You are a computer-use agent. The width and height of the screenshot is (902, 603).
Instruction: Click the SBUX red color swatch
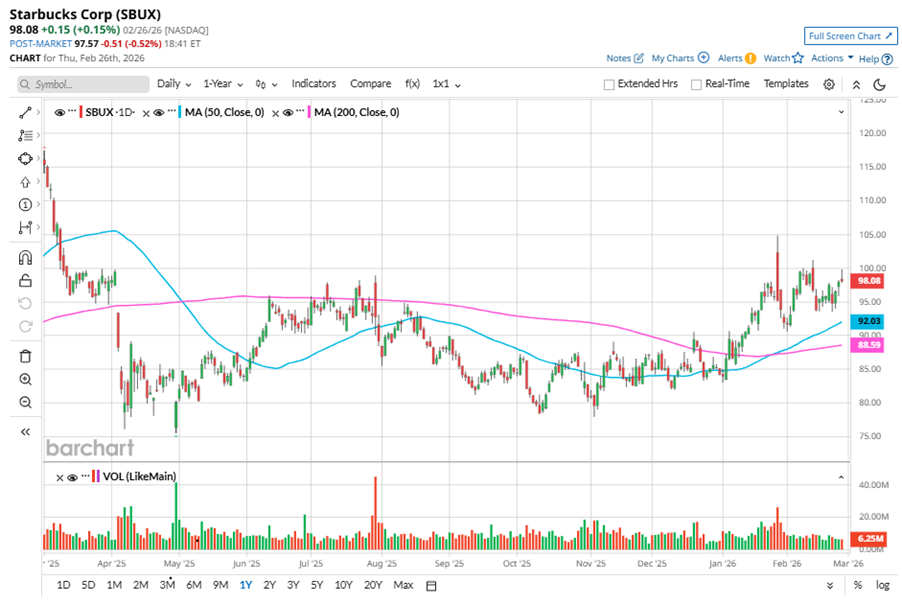(x=81, y=112)
